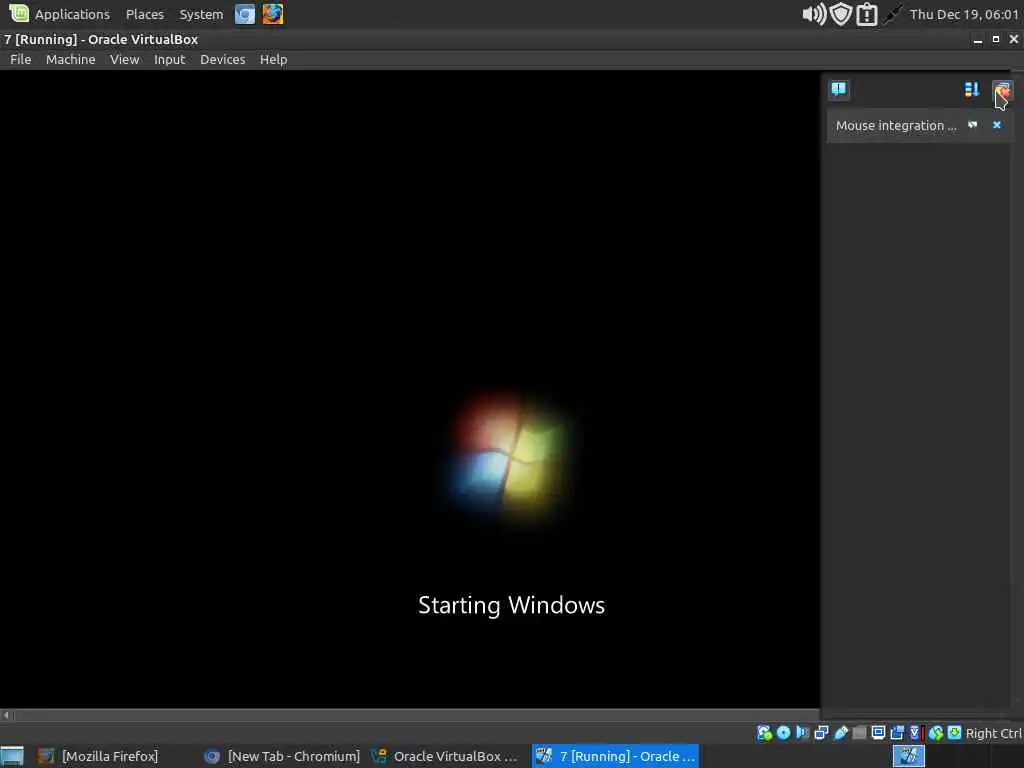Launch Chromium from the top panel launcher
The image size is (1024, 768).
(x=245, y=14)
